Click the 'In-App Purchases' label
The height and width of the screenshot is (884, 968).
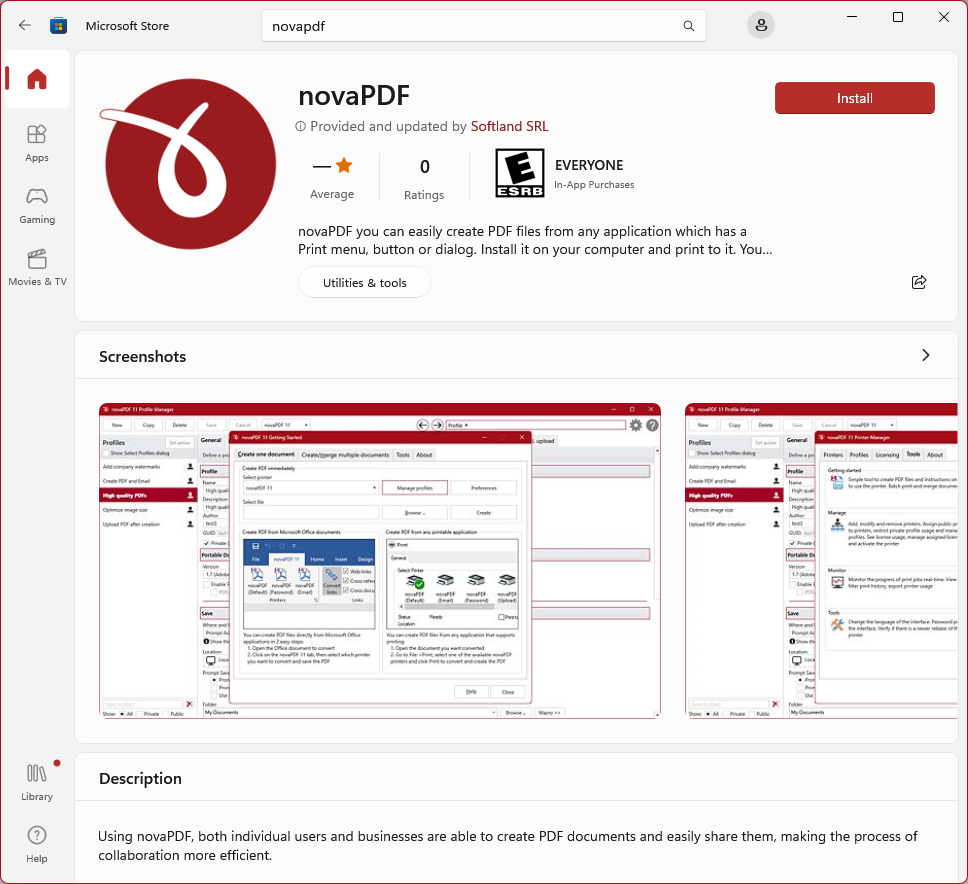point(594,185)
